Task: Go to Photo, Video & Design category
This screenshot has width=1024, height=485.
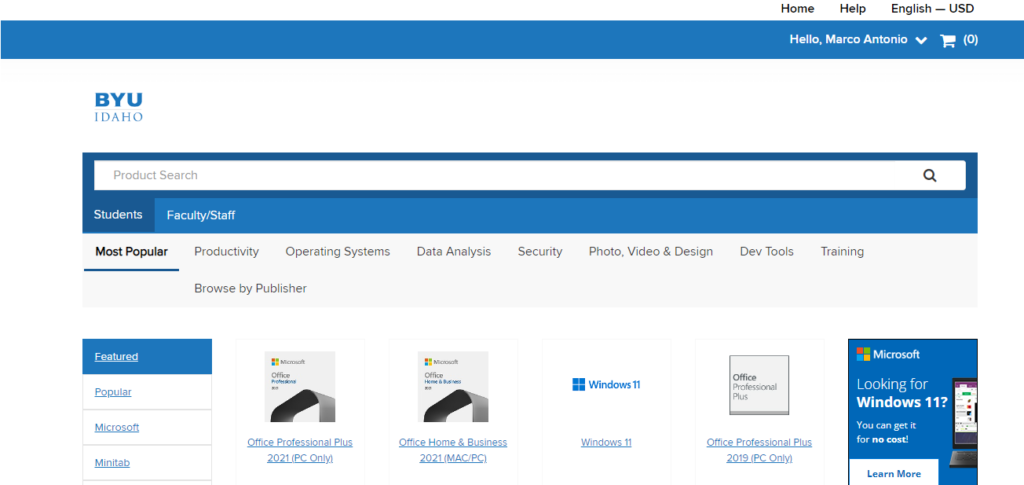Action: [650, 252]
